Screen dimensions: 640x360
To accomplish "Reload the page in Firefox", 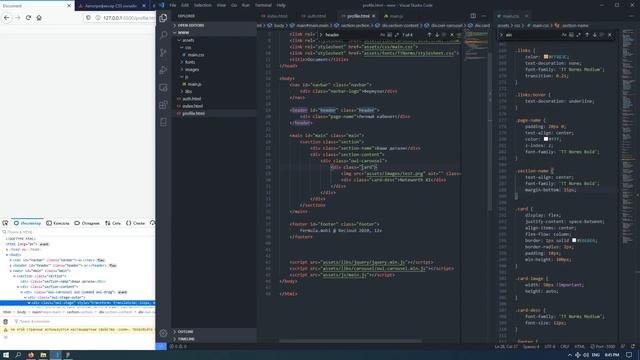I will coord(28,18).
